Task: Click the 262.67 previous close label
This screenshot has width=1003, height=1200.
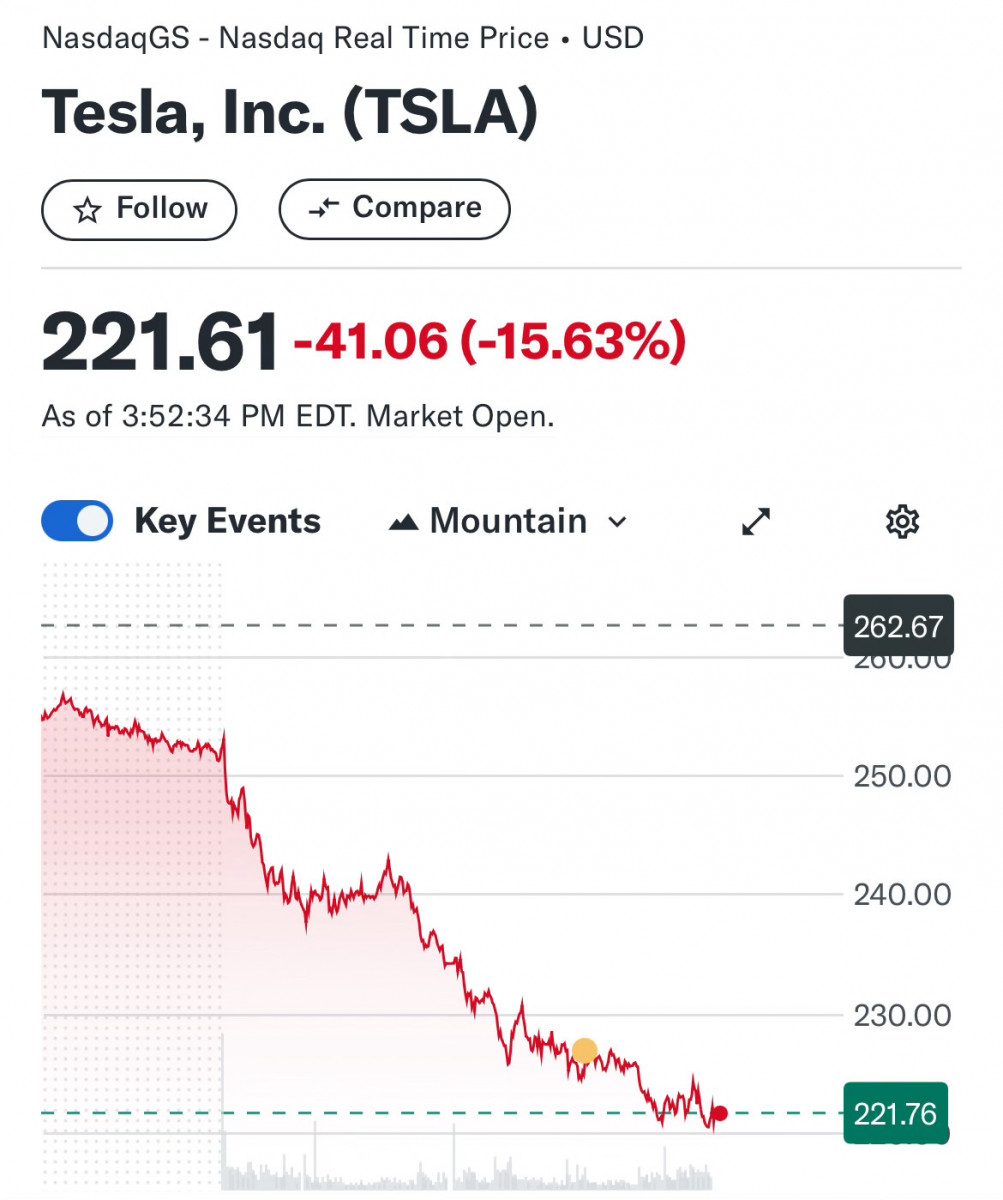Action: 898,627
